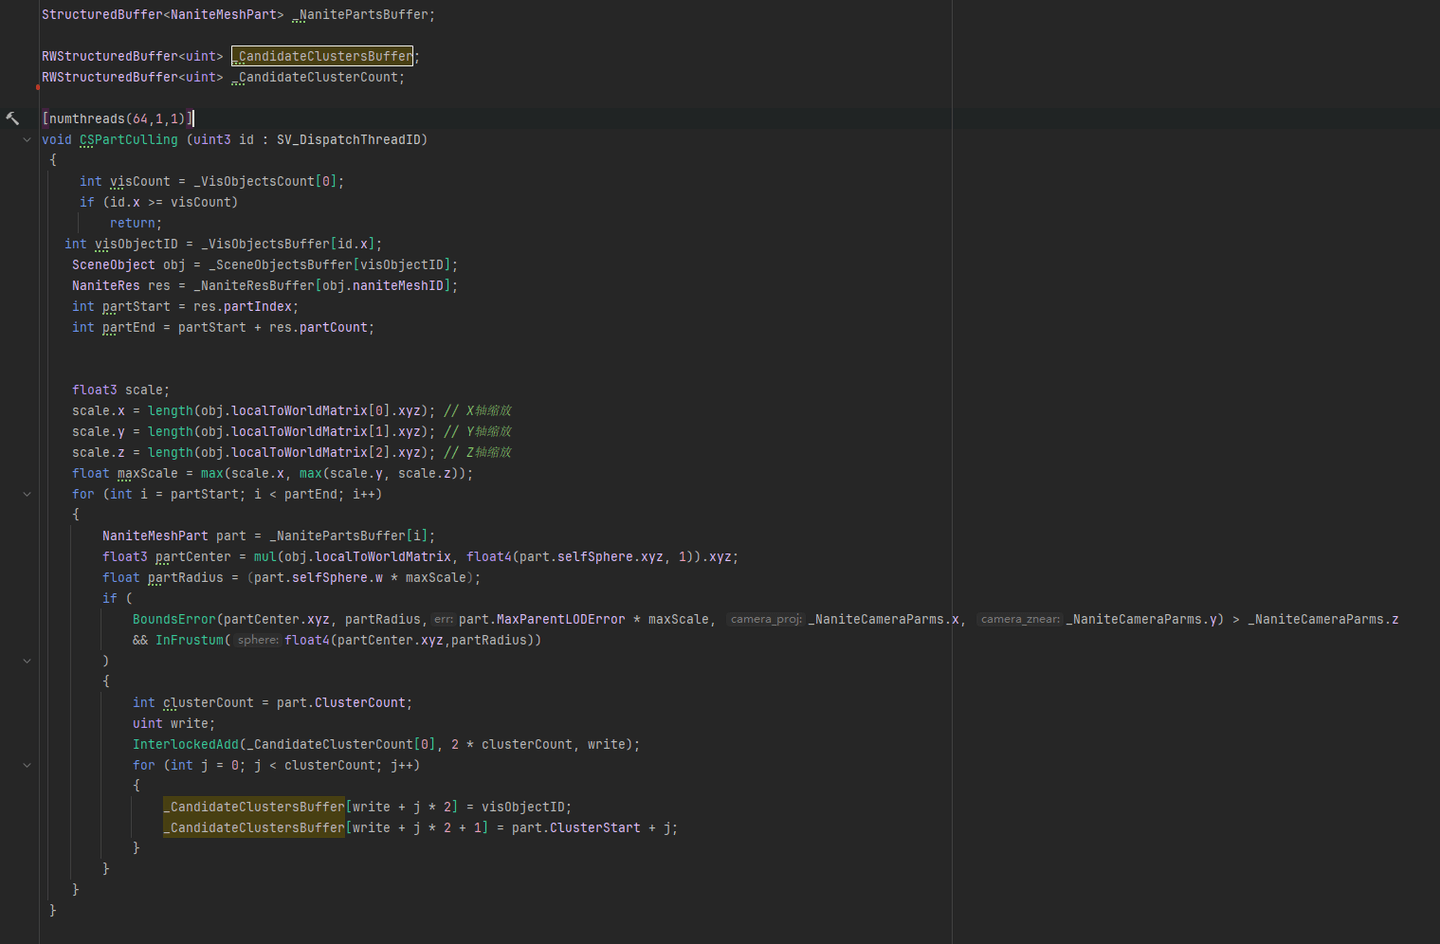
Task: Fold the if block at closing parenthesis
Action: tap(27, 661)
